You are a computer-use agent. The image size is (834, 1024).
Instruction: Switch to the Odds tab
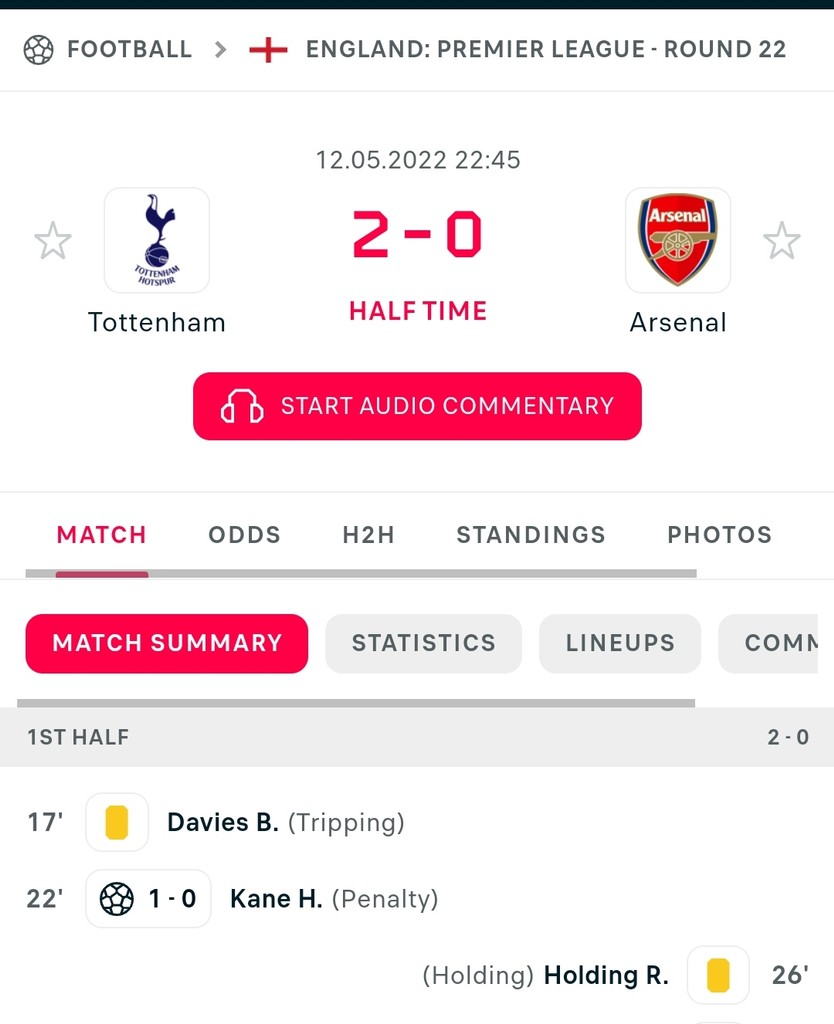click(x=244, y=535)
